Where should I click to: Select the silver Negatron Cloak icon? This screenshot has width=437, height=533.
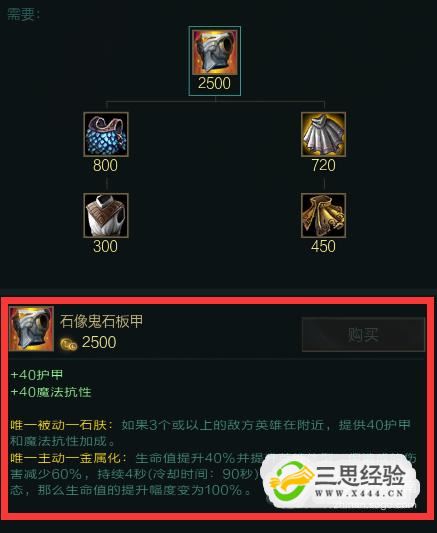tap(324, 134)
